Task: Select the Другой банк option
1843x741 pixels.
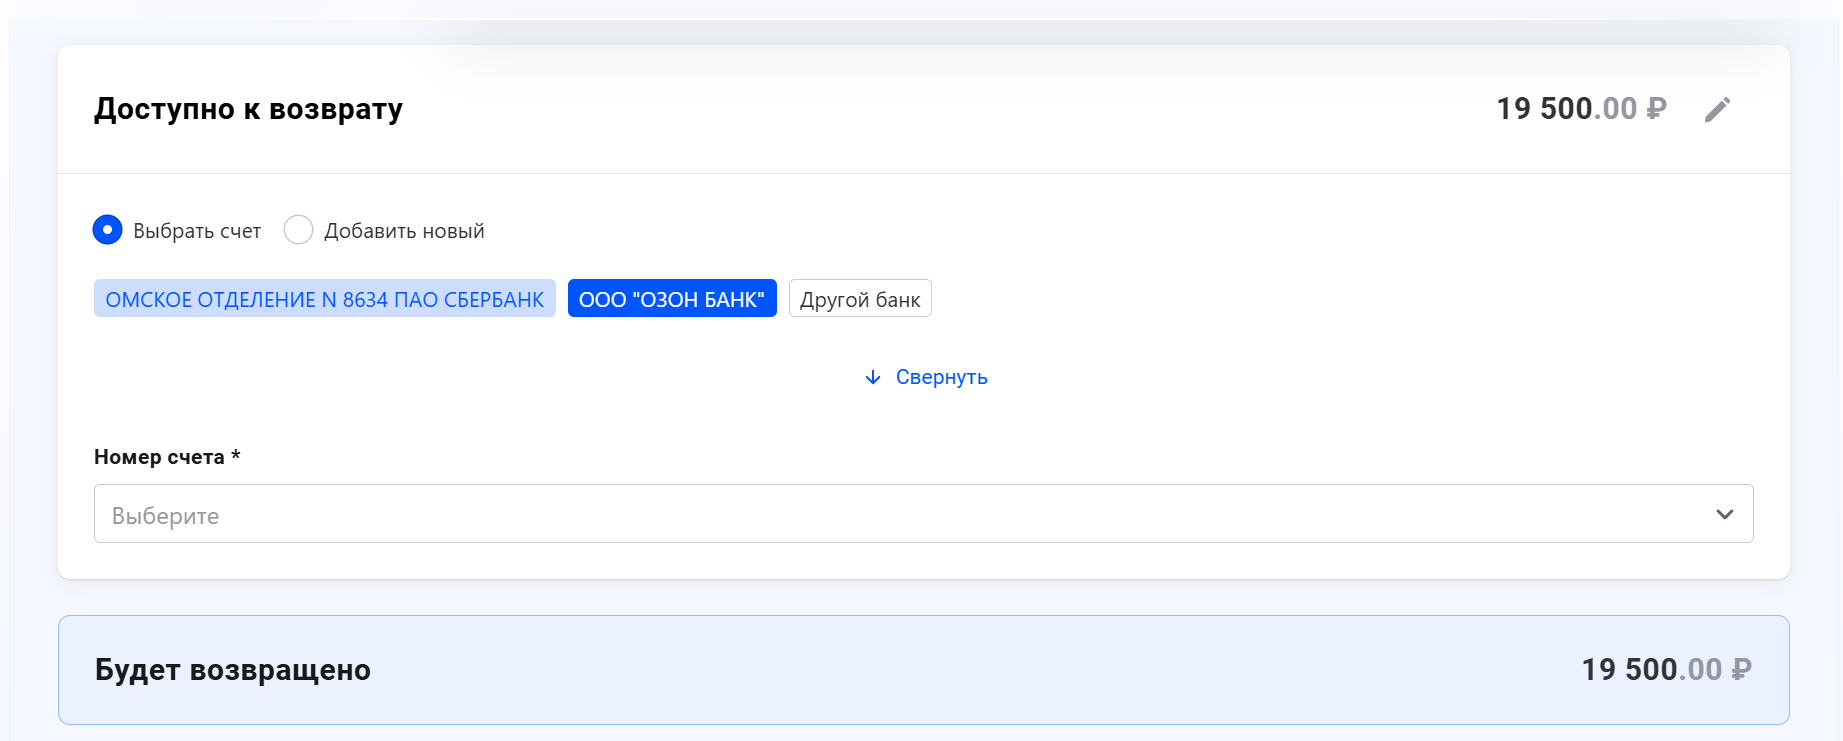Action: coord(860,299)
